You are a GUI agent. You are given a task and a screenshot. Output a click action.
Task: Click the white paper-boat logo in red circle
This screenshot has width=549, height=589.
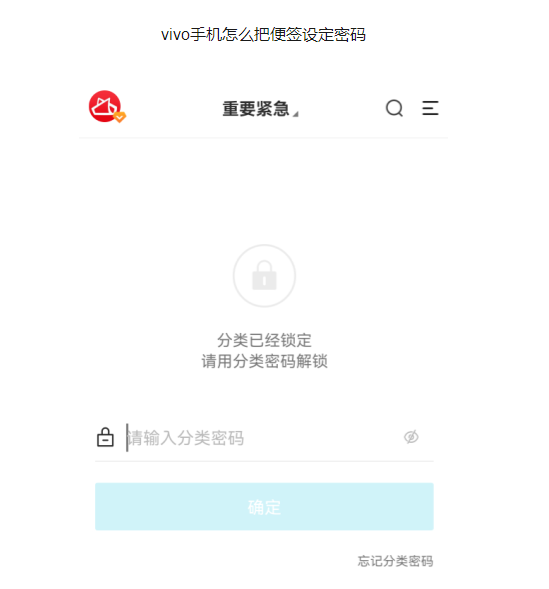pos(105,106)
